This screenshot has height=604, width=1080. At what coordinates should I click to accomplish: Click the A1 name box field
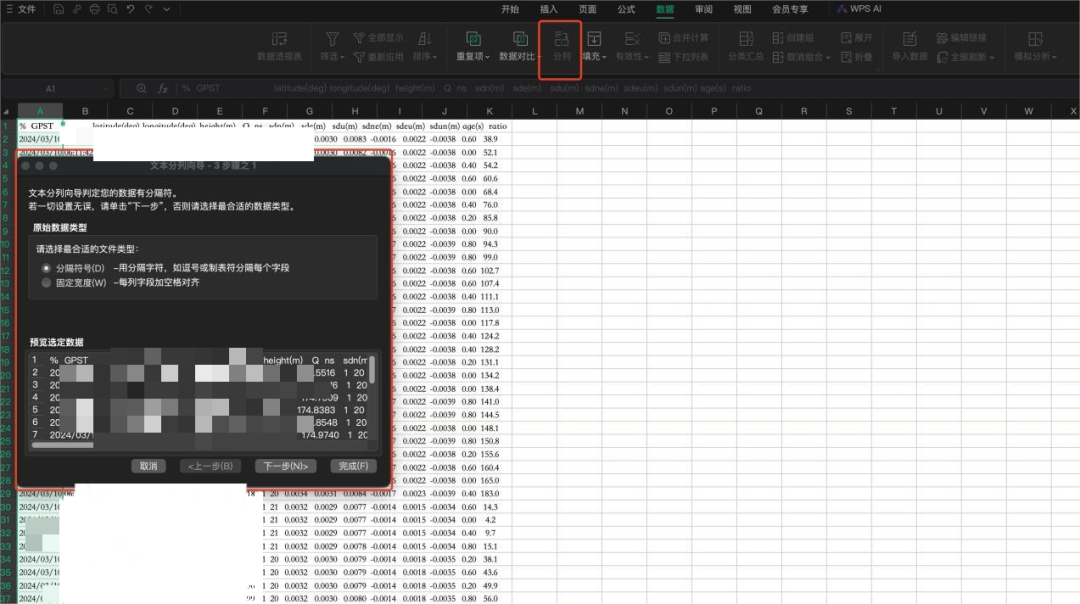(56, 88)
